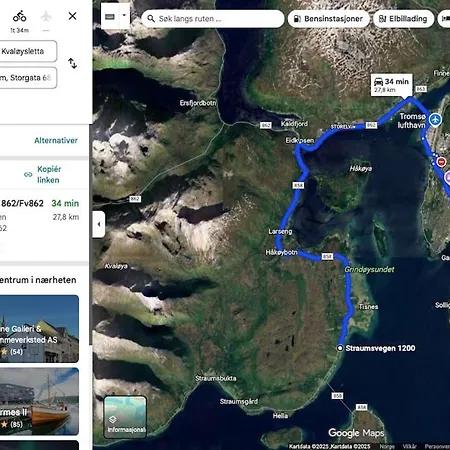Filter by Bensinstasjoner chip
This screenshot has width=450, height=450.
click(x=329, y=19)
